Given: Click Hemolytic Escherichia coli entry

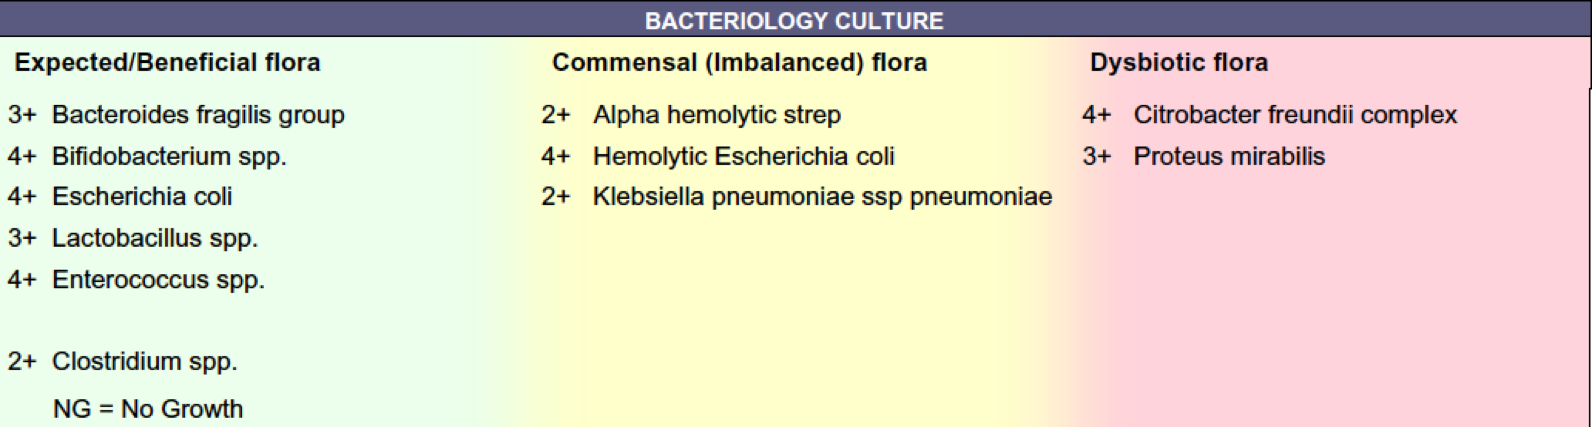Looking at the screenshot, I should coord(718,156).
